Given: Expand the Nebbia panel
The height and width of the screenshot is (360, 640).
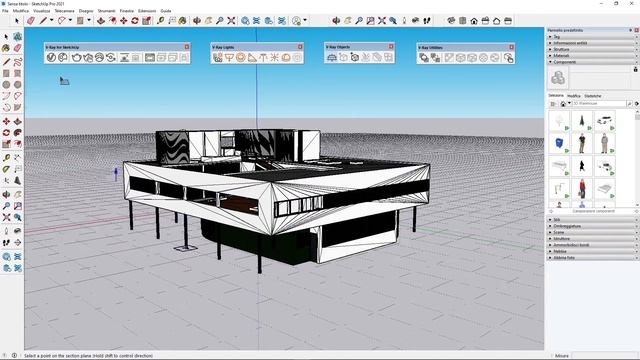Looking at the screenshot, I should pos(592,251).
